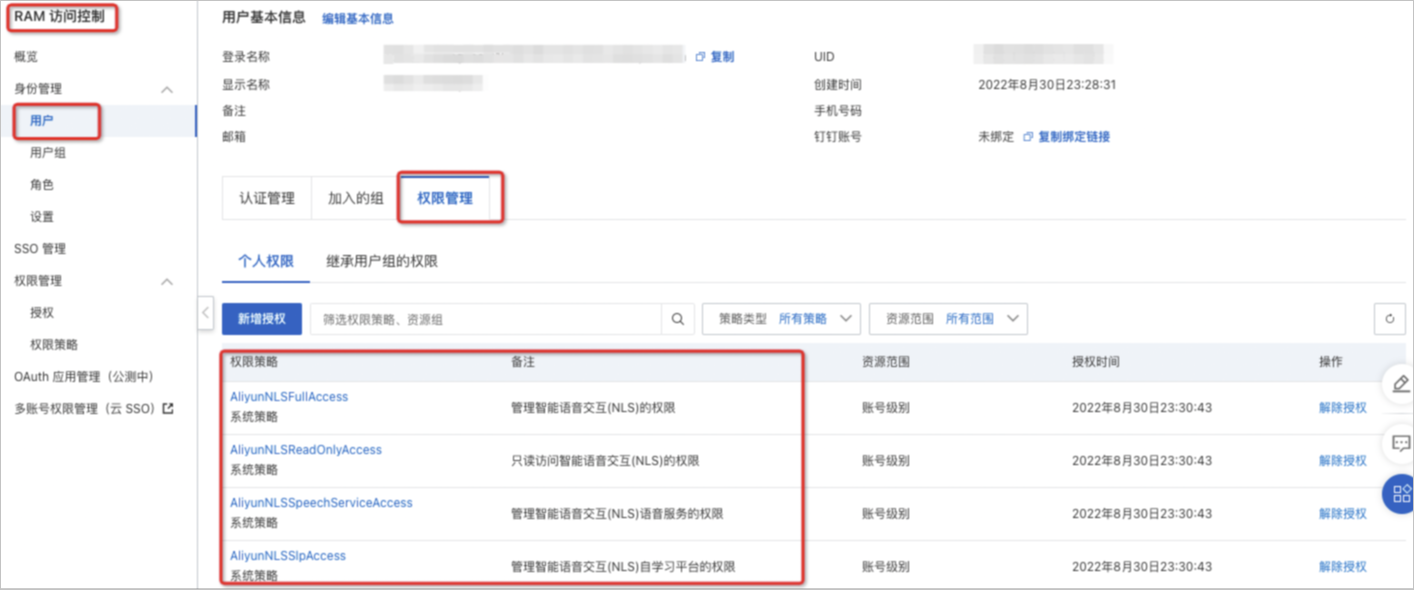
Task: Click 解除授权 for AliyunNLSSpeechServiceAccess
Action: click(1342, 514)
